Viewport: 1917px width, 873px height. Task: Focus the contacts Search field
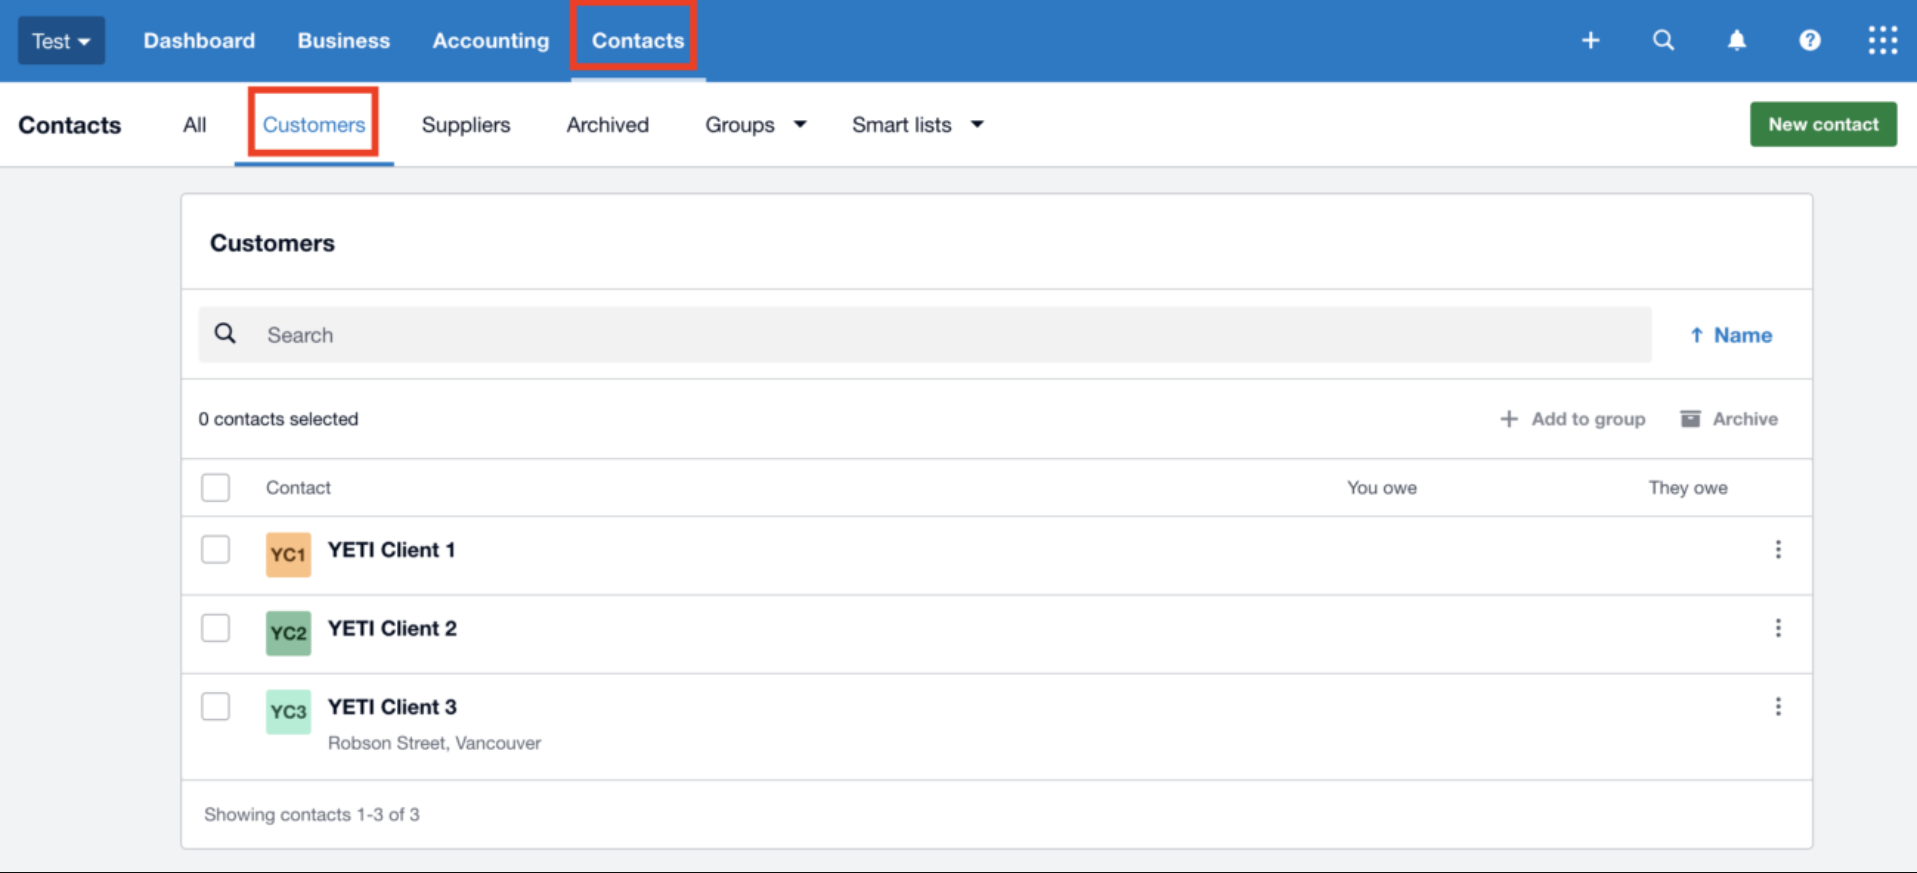click(x=925, y=335)
